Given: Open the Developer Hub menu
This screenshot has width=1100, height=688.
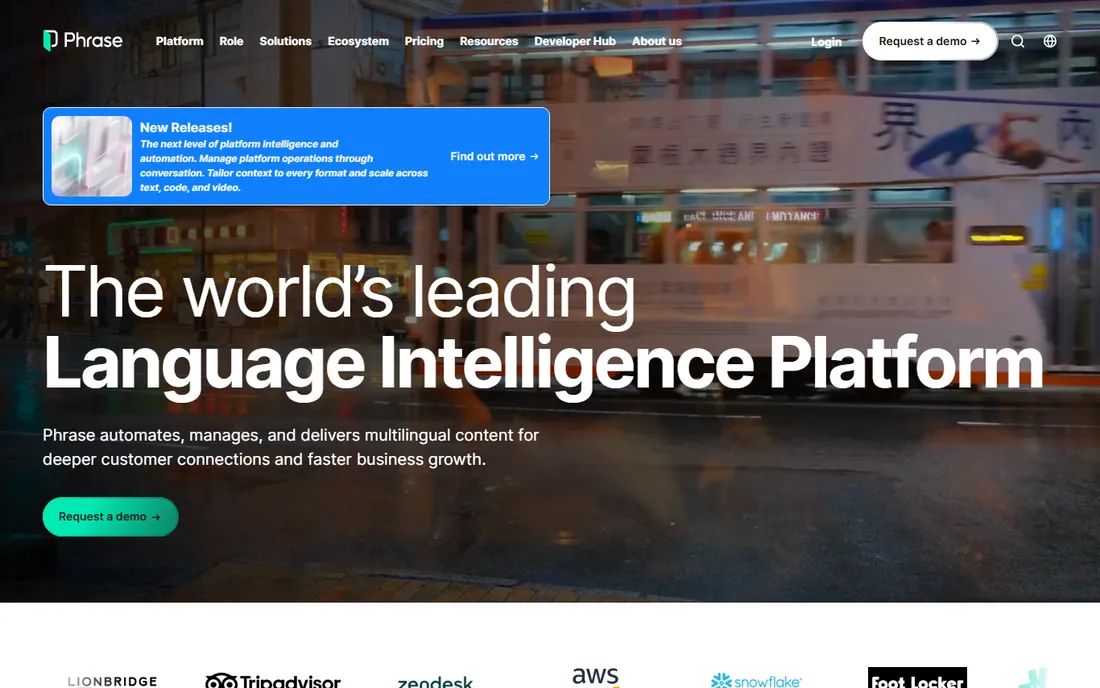Looking at the screenshot, I should (x=575, y=41).
